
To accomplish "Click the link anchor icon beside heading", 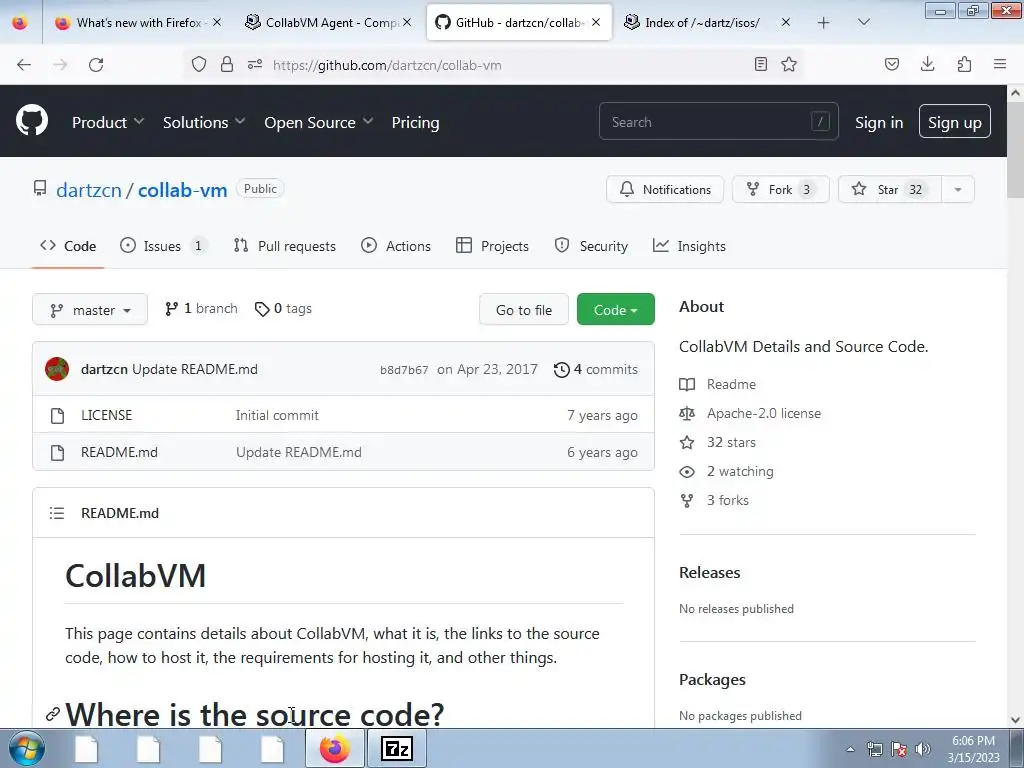I will tap(53, 714).
